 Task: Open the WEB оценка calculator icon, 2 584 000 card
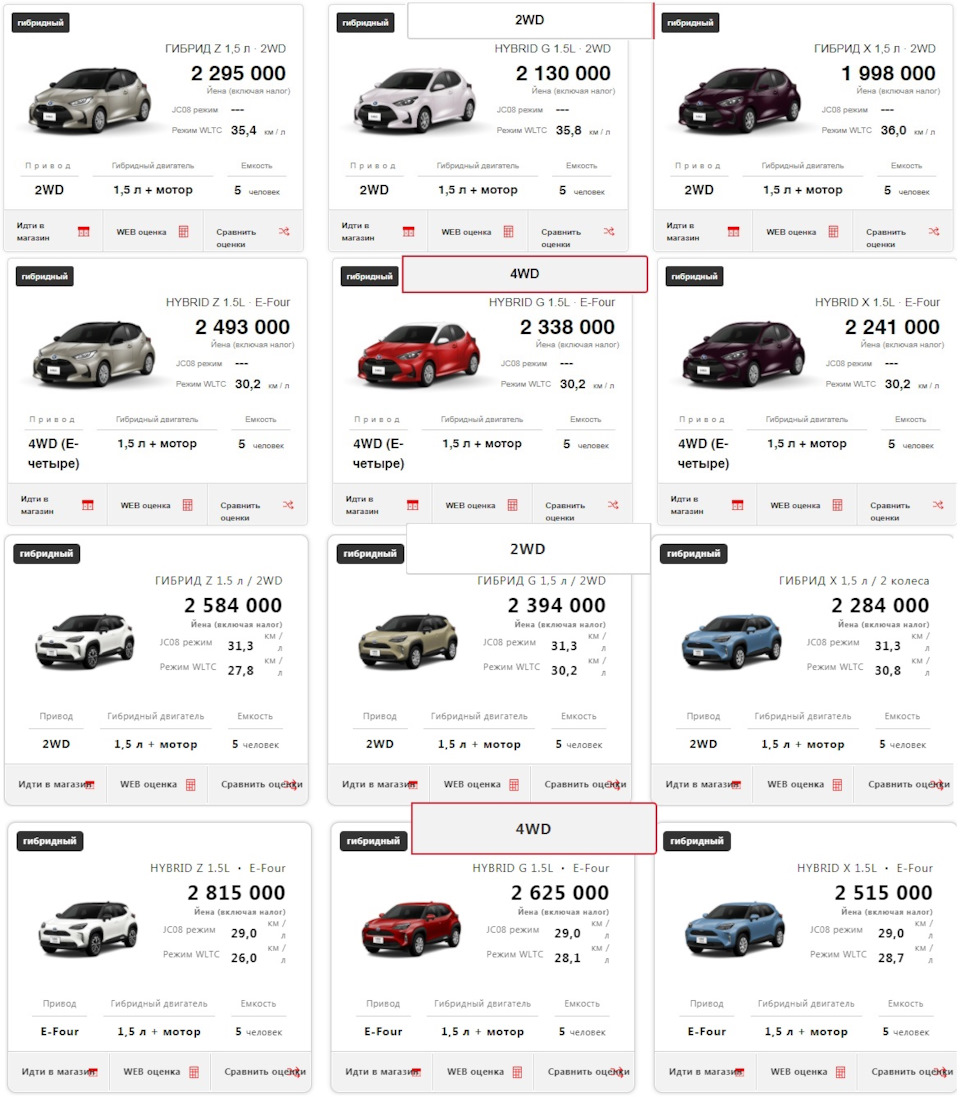(x=190, y=785)
